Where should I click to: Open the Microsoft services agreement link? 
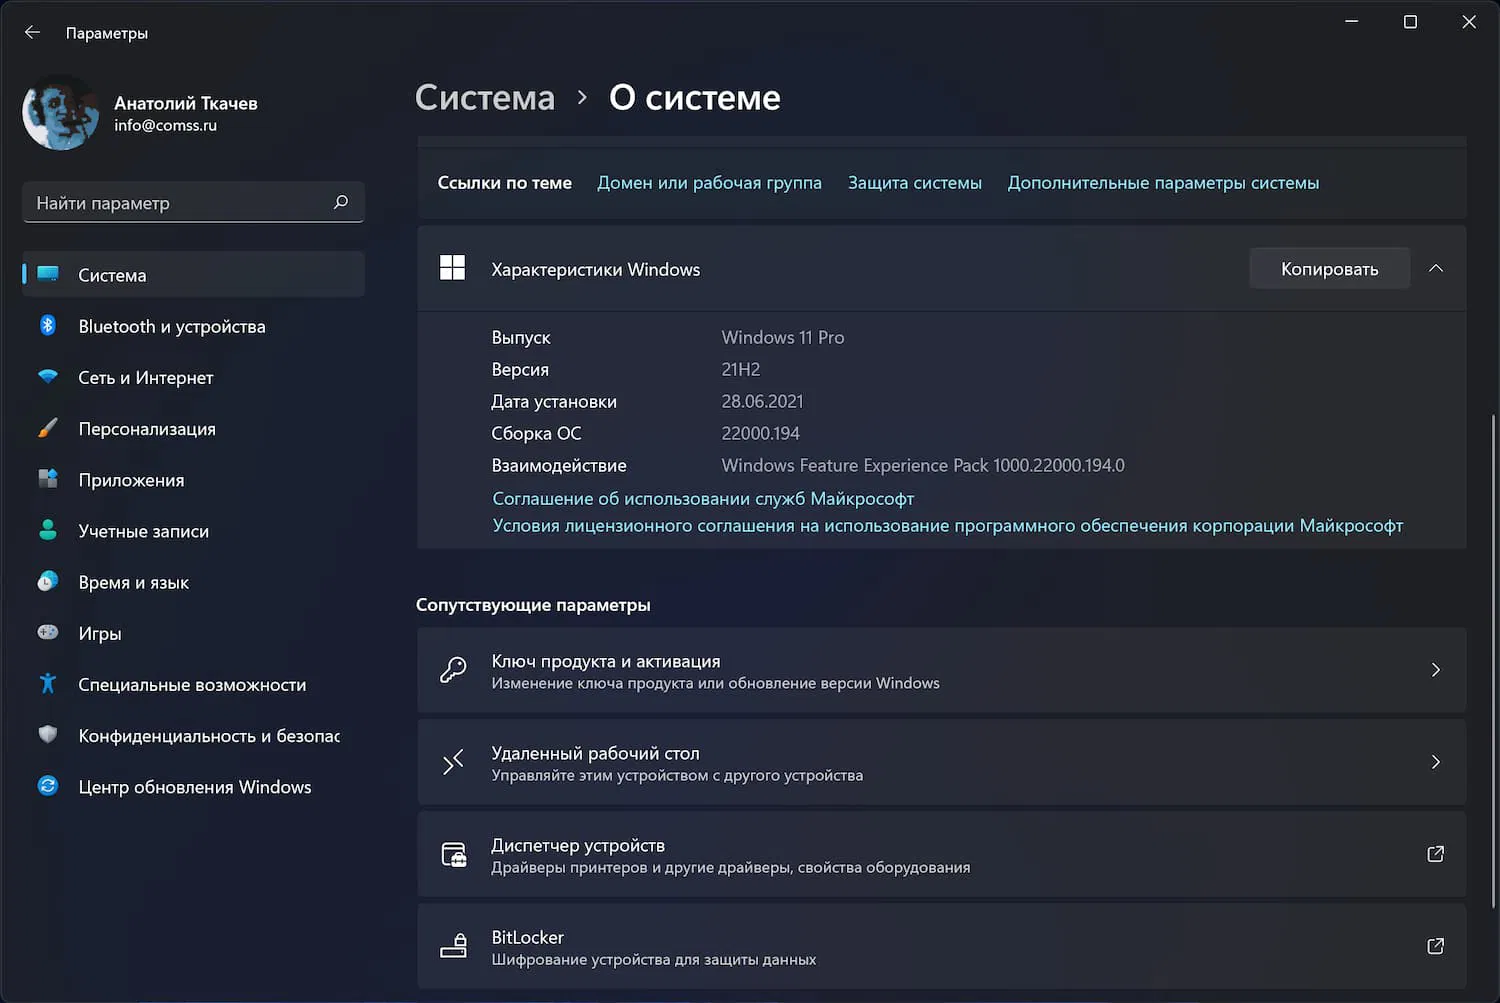[703, 498]
